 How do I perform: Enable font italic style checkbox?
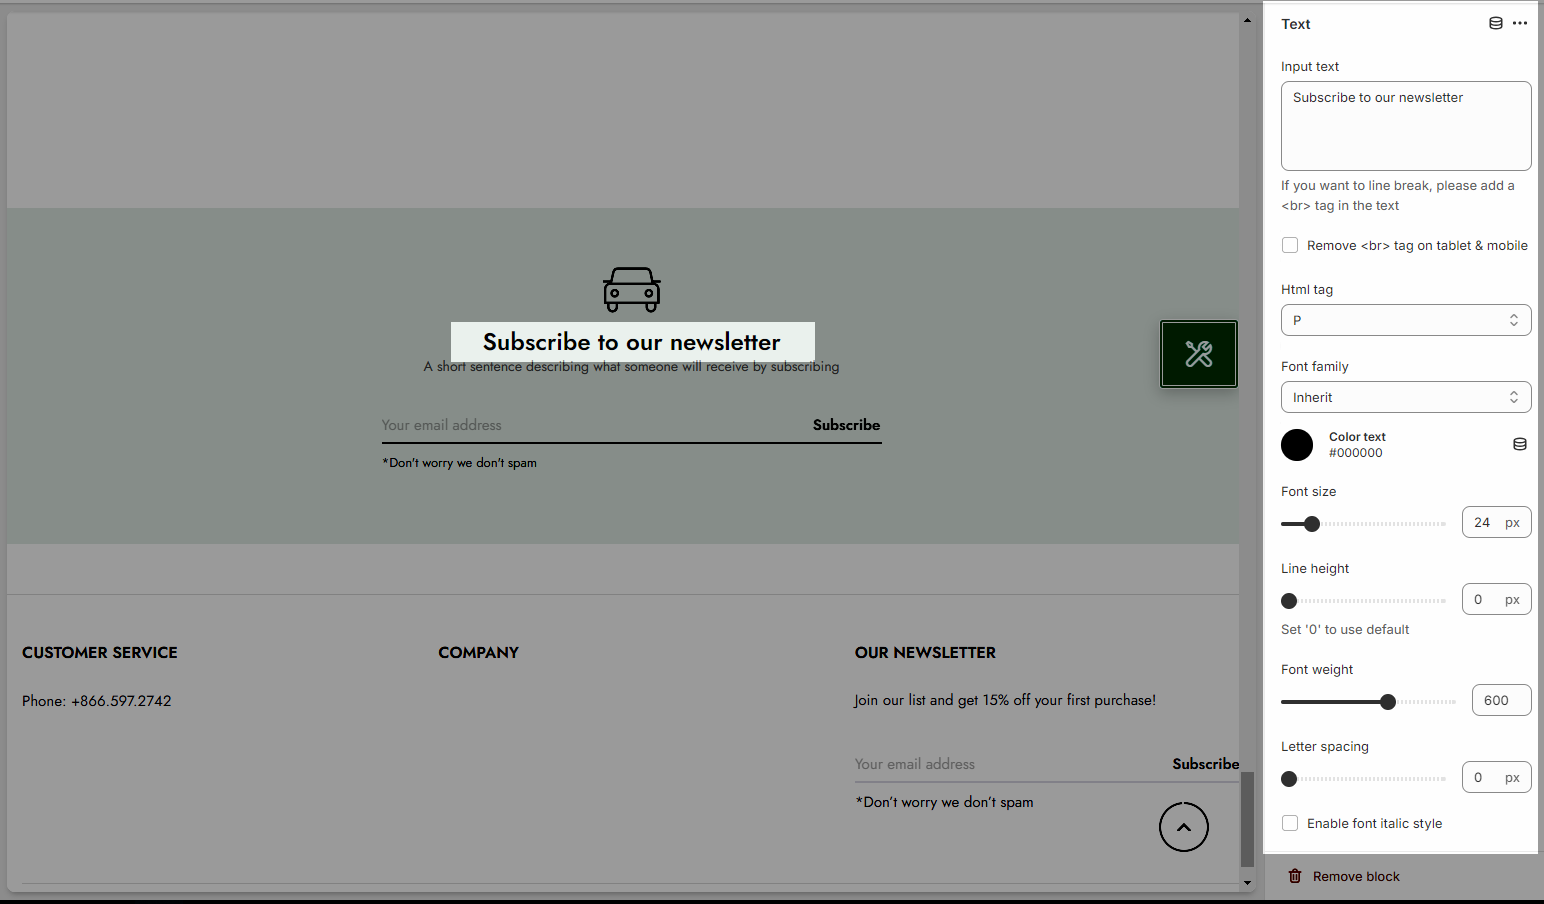(1290, 823)
